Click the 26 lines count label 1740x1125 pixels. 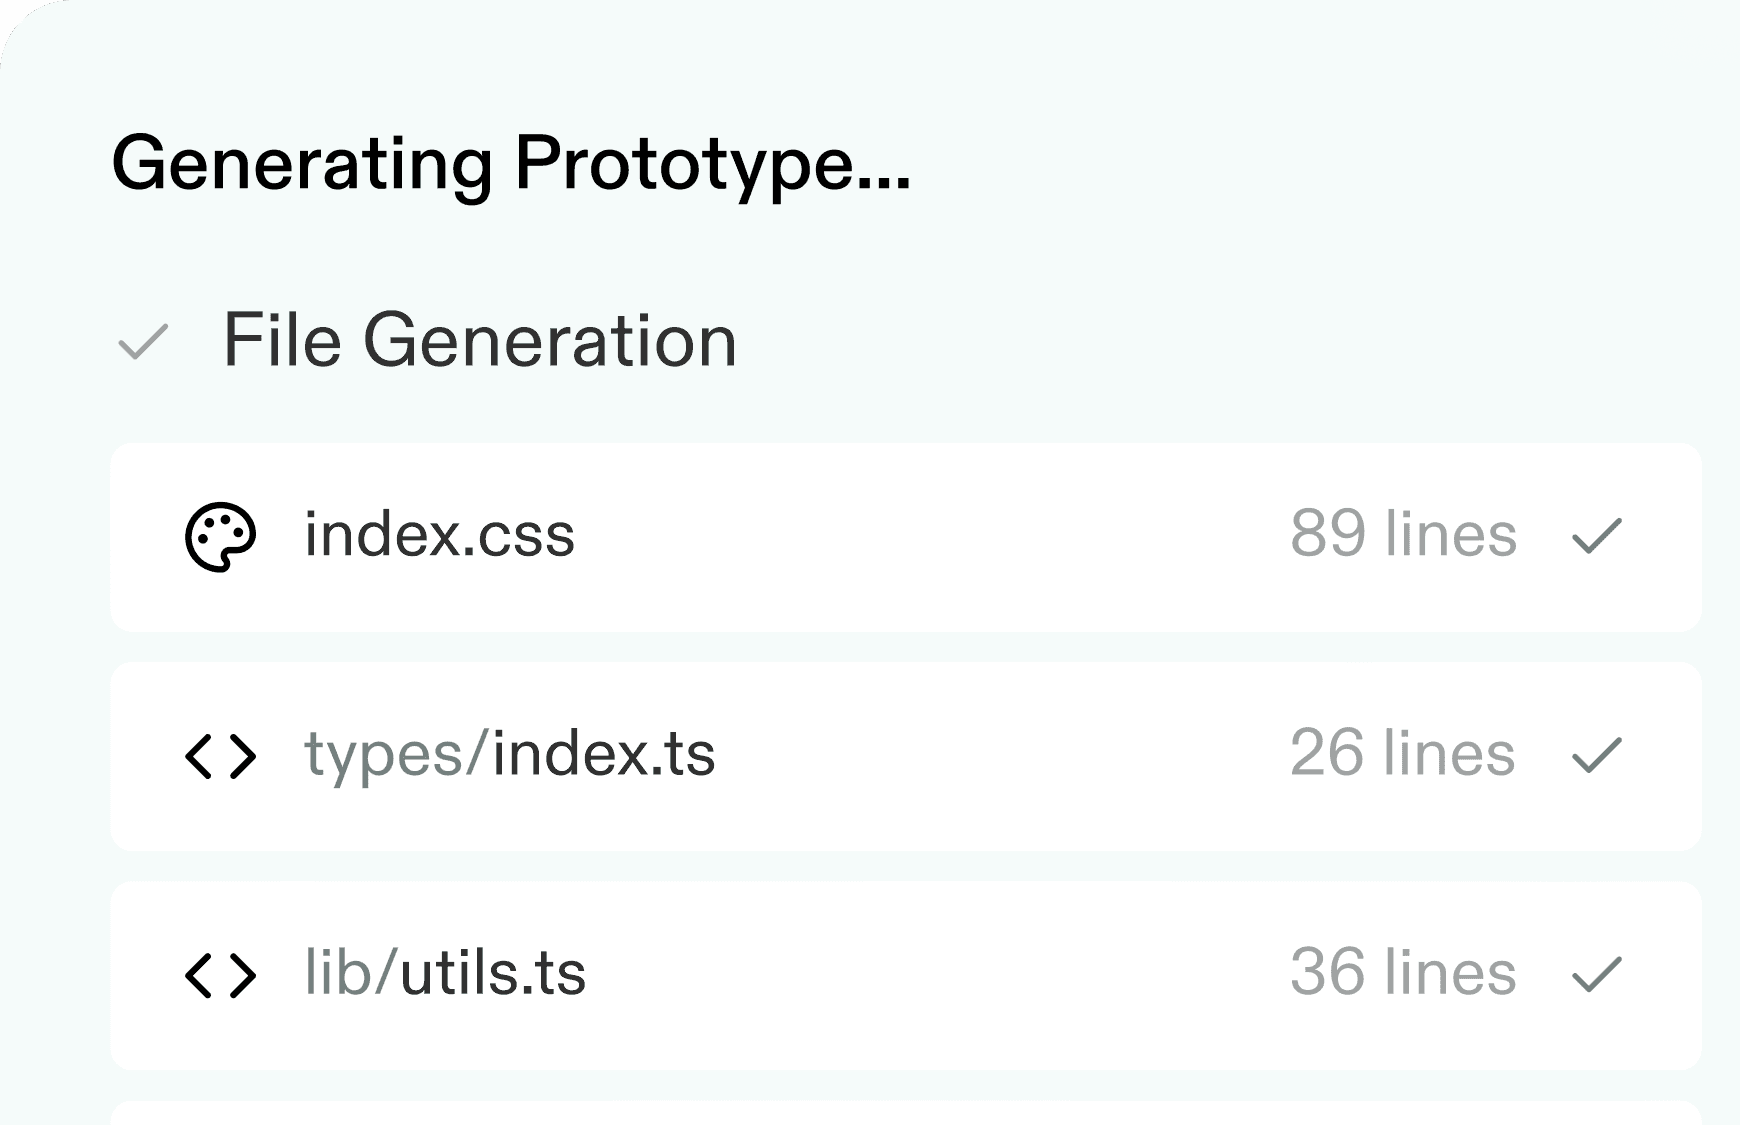click(1402, 753)
